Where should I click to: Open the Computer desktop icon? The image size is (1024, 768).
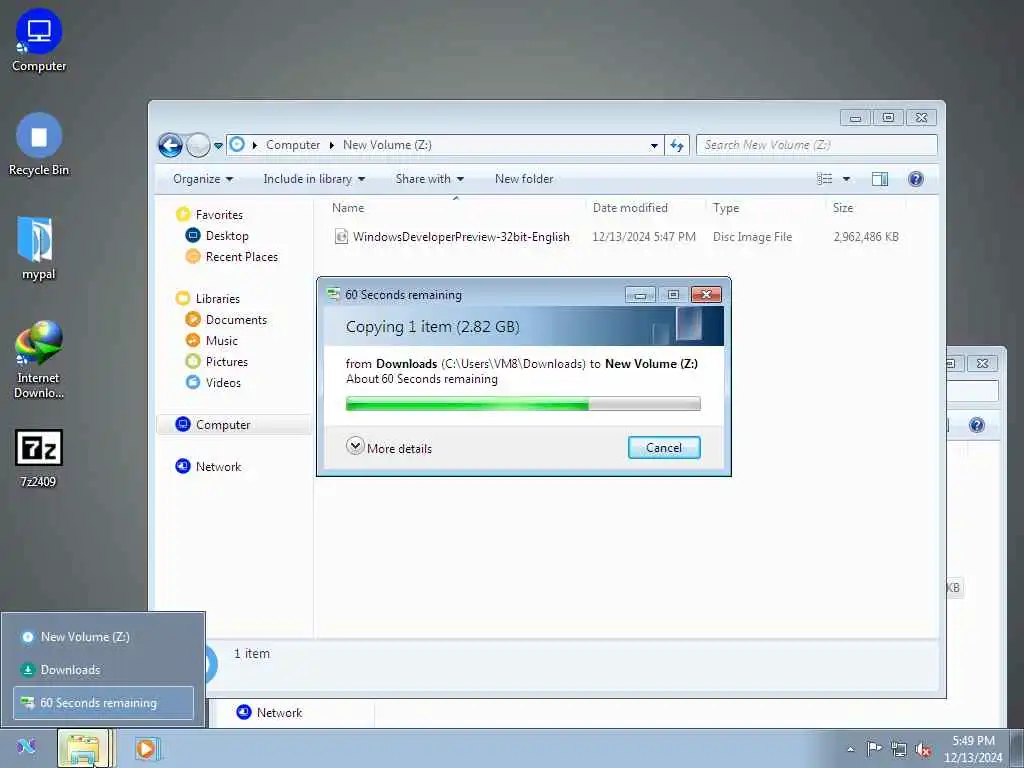point(39,40)
